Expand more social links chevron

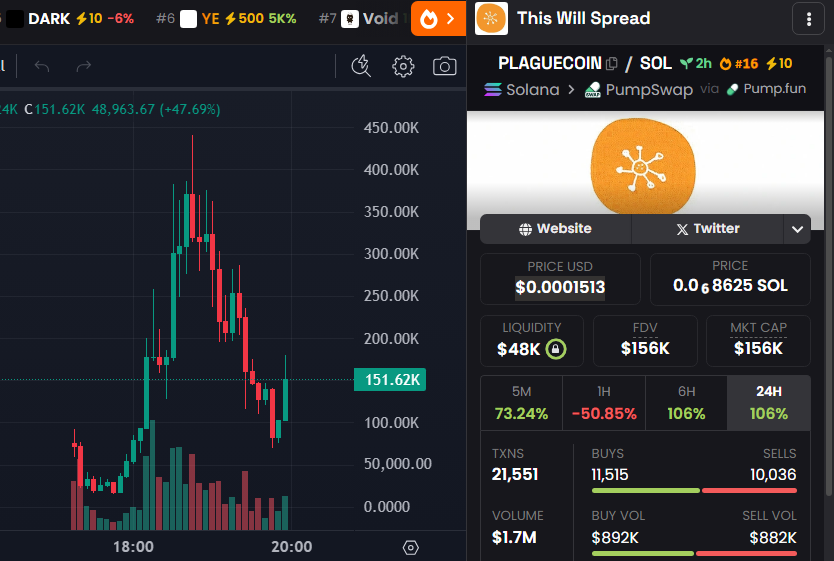(x=797, y=229)
